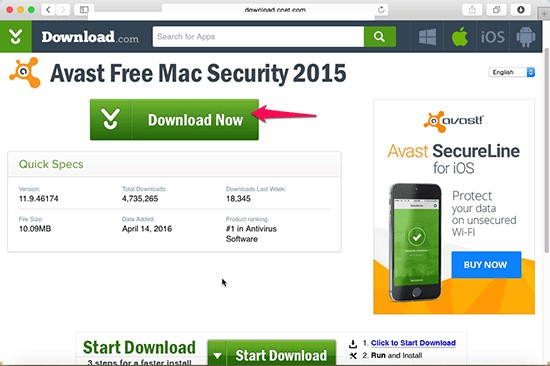Go back with Safari's back arrow
This screenshot has width=550, height=366.
pos(48,10)
